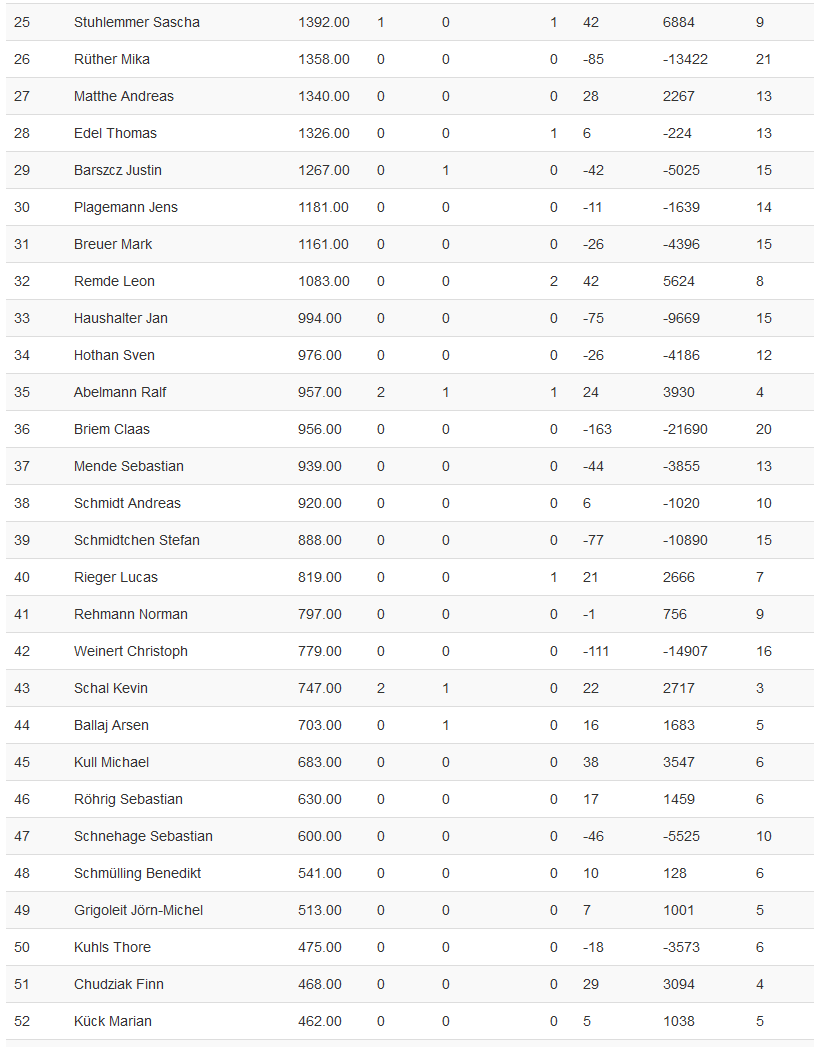Viewport: 814px width, 1047px height.
Task: Click the score value 1181.00
Action: [x=323, y=207]
